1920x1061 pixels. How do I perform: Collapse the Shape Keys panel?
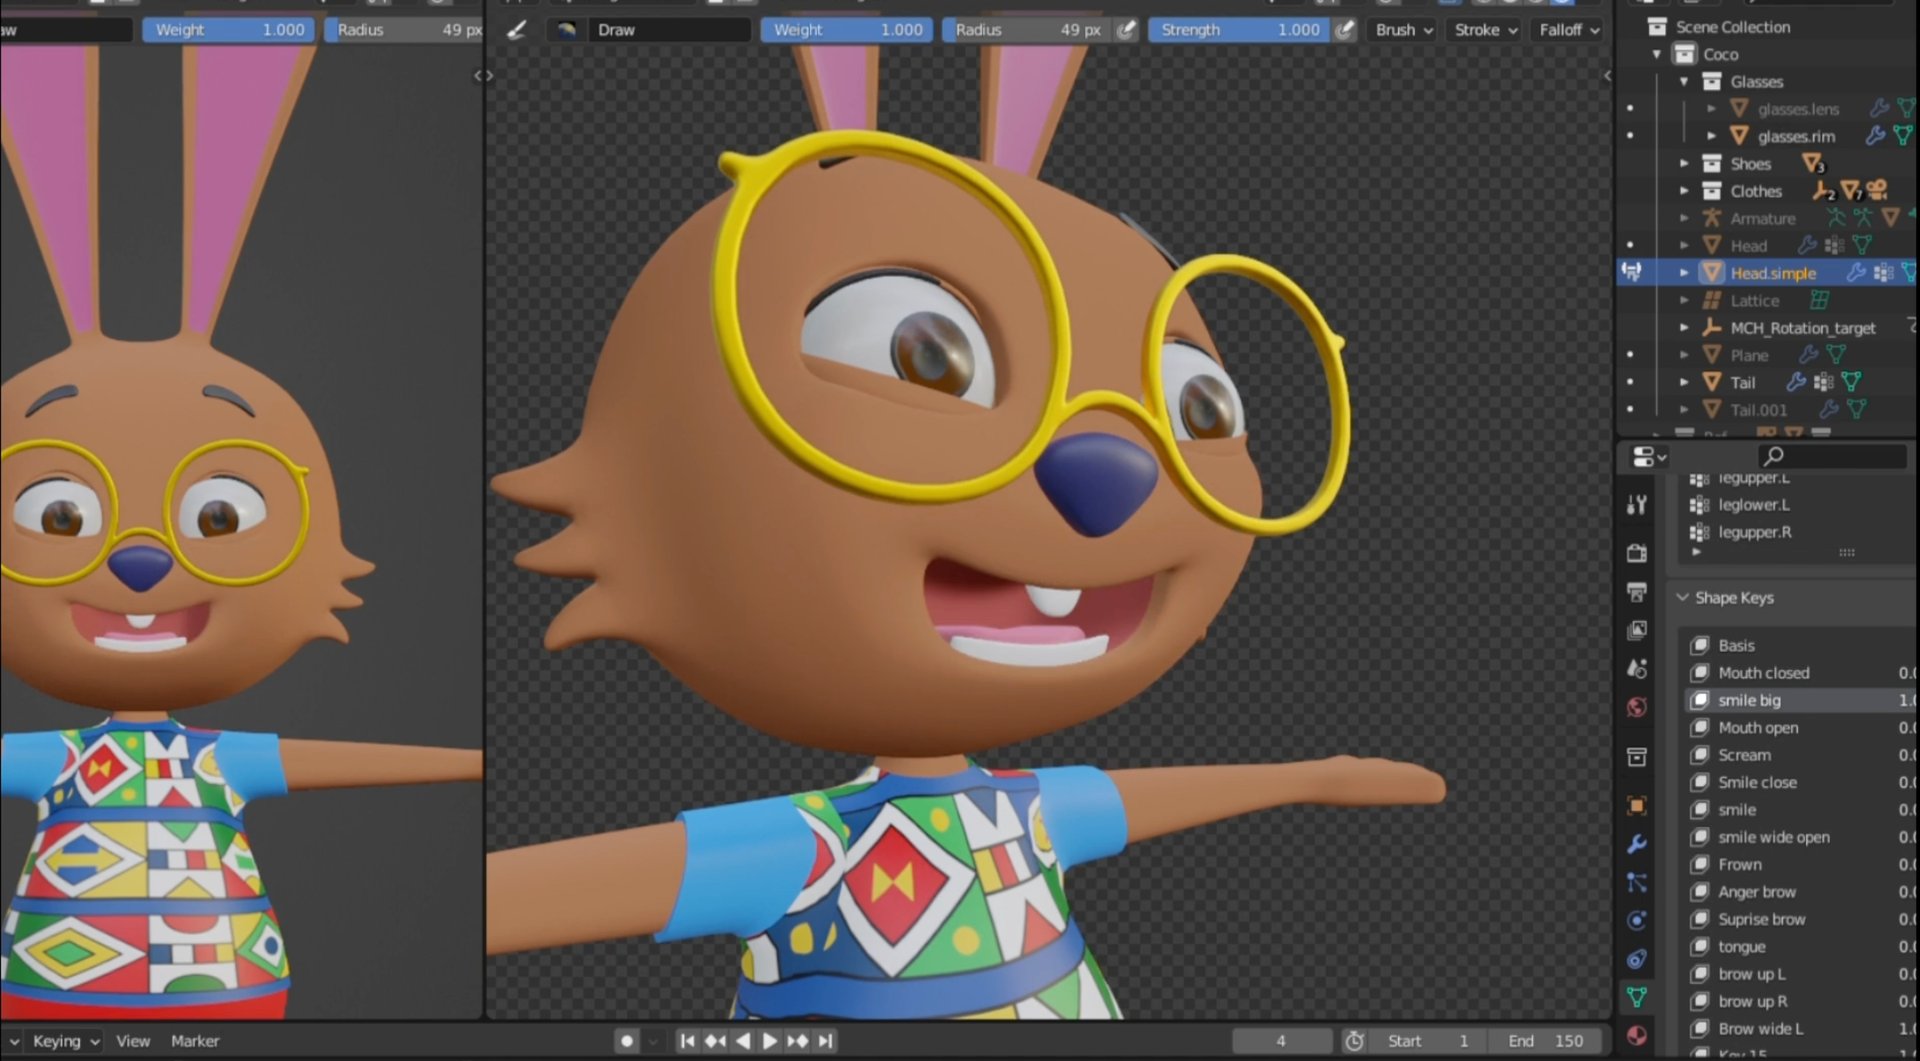1683,597
